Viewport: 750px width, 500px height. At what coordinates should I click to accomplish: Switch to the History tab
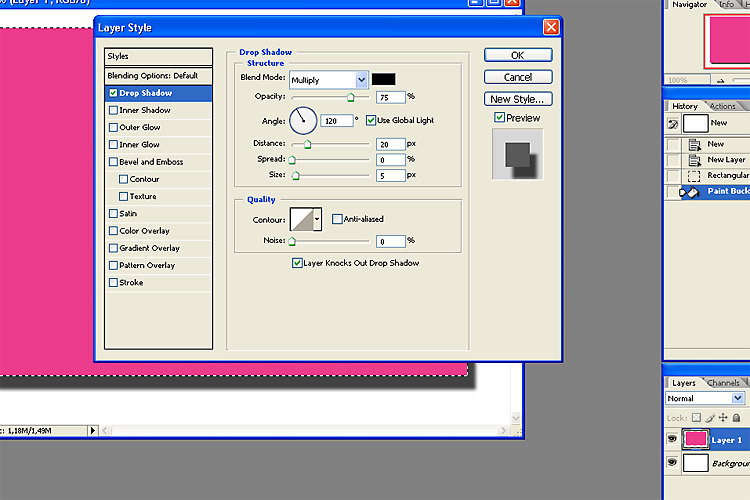click(684, 106)
